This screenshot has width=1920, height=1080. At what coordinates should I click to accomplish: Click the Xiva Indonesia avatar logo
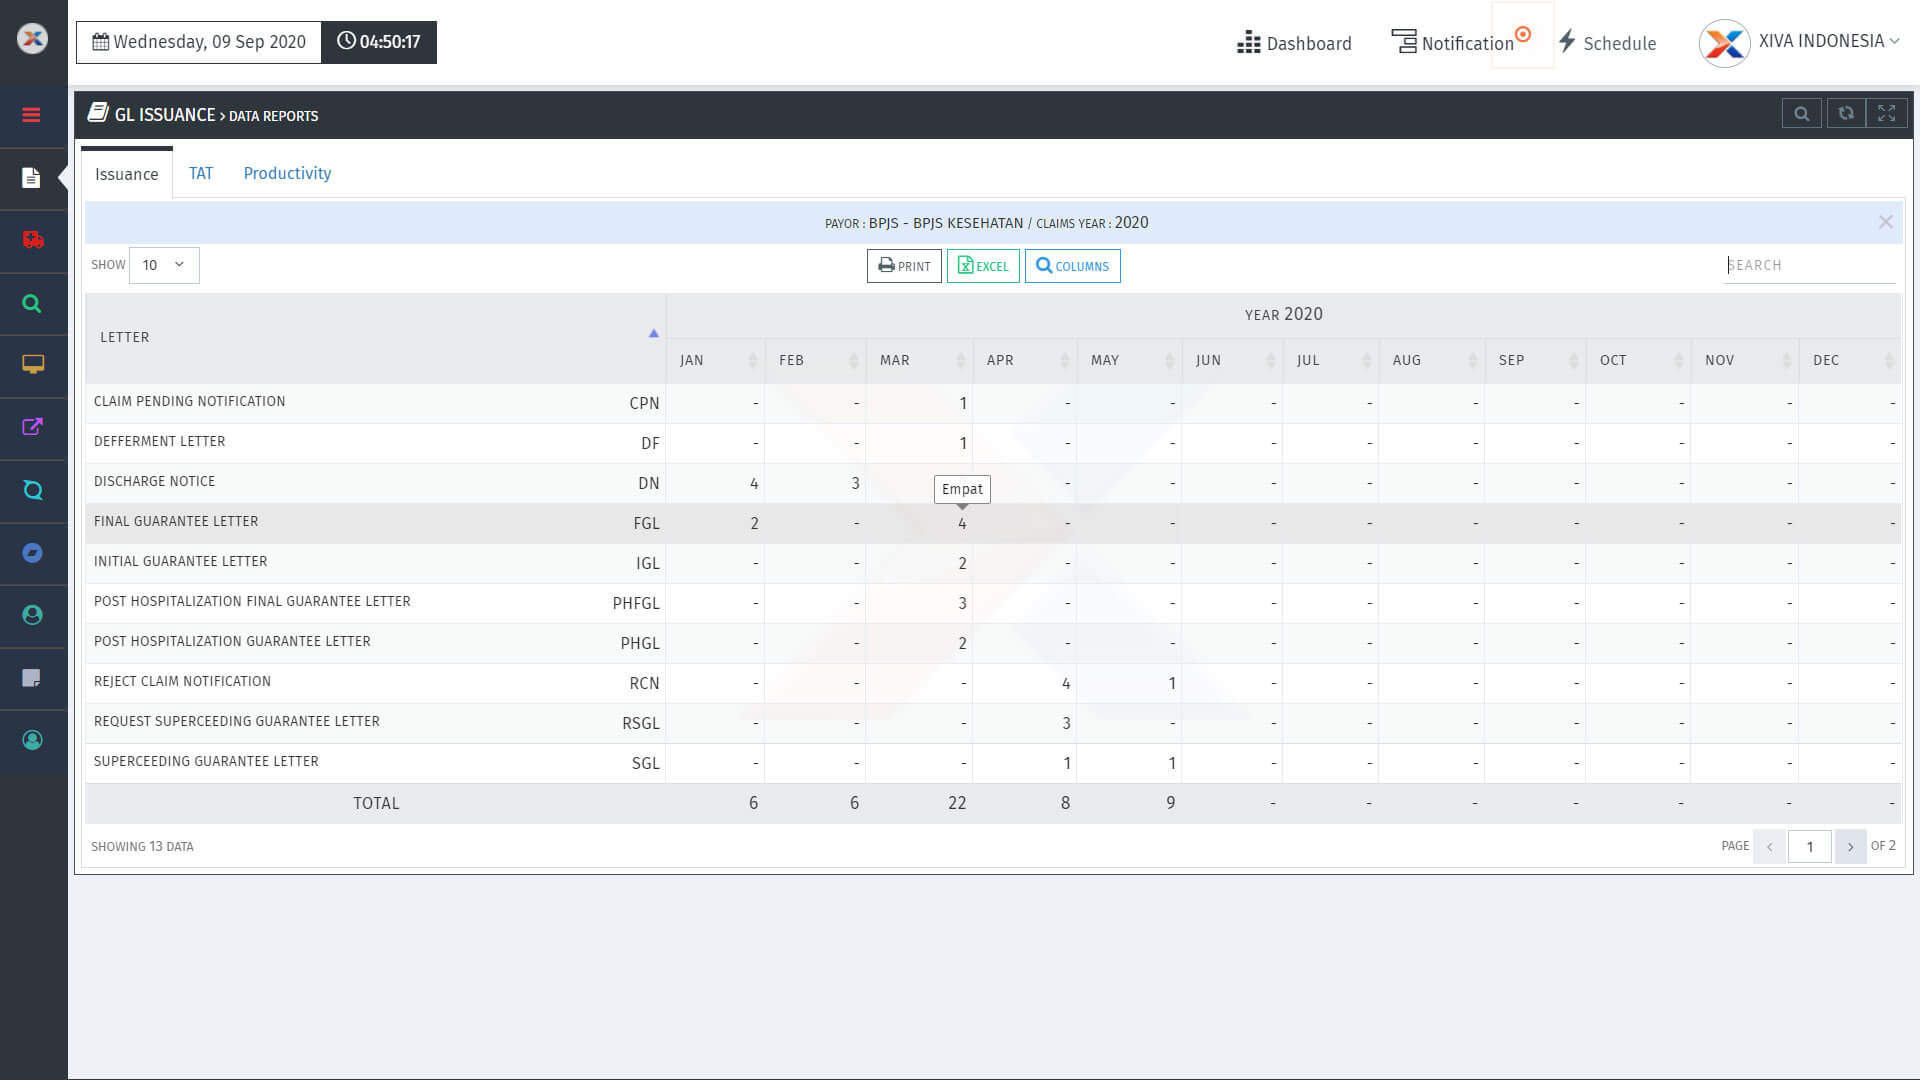pyautogui.click(x=1725, y=43)
